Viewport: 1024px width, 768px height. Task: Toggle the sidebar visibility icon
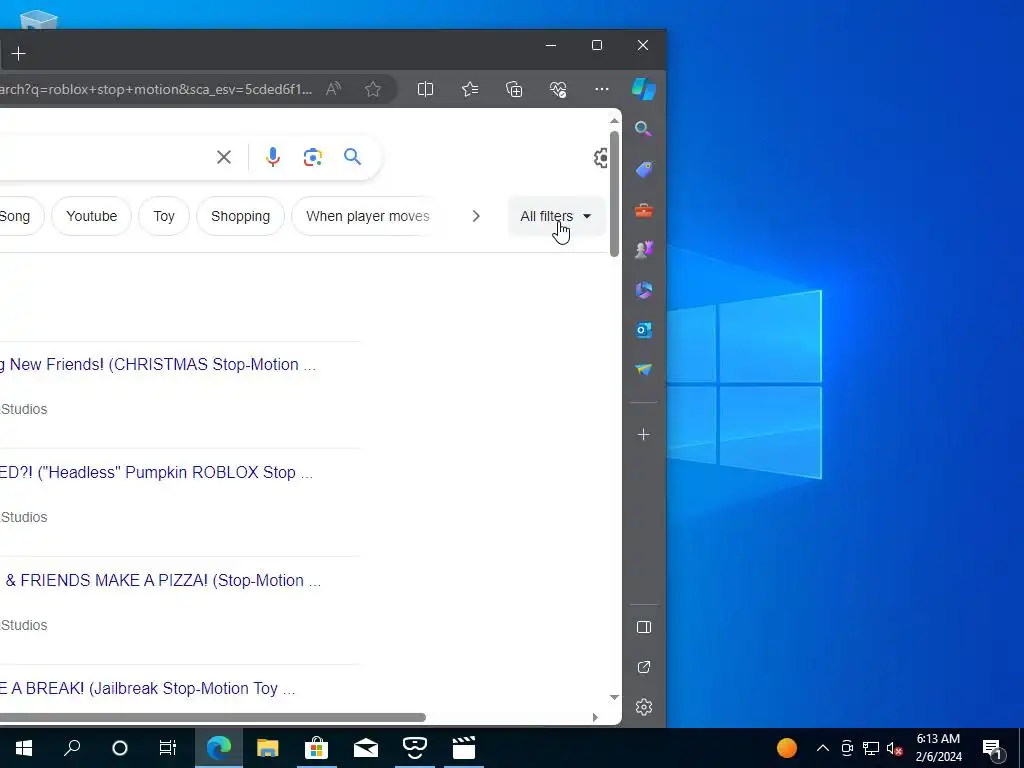[x=643, y=627]
